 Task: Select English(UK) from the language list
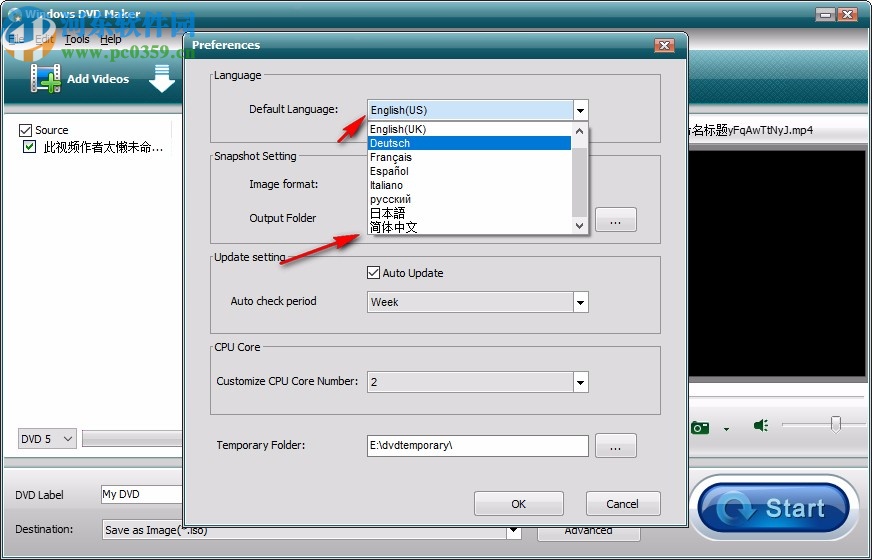pyautogui.click(x=469, y=129)
